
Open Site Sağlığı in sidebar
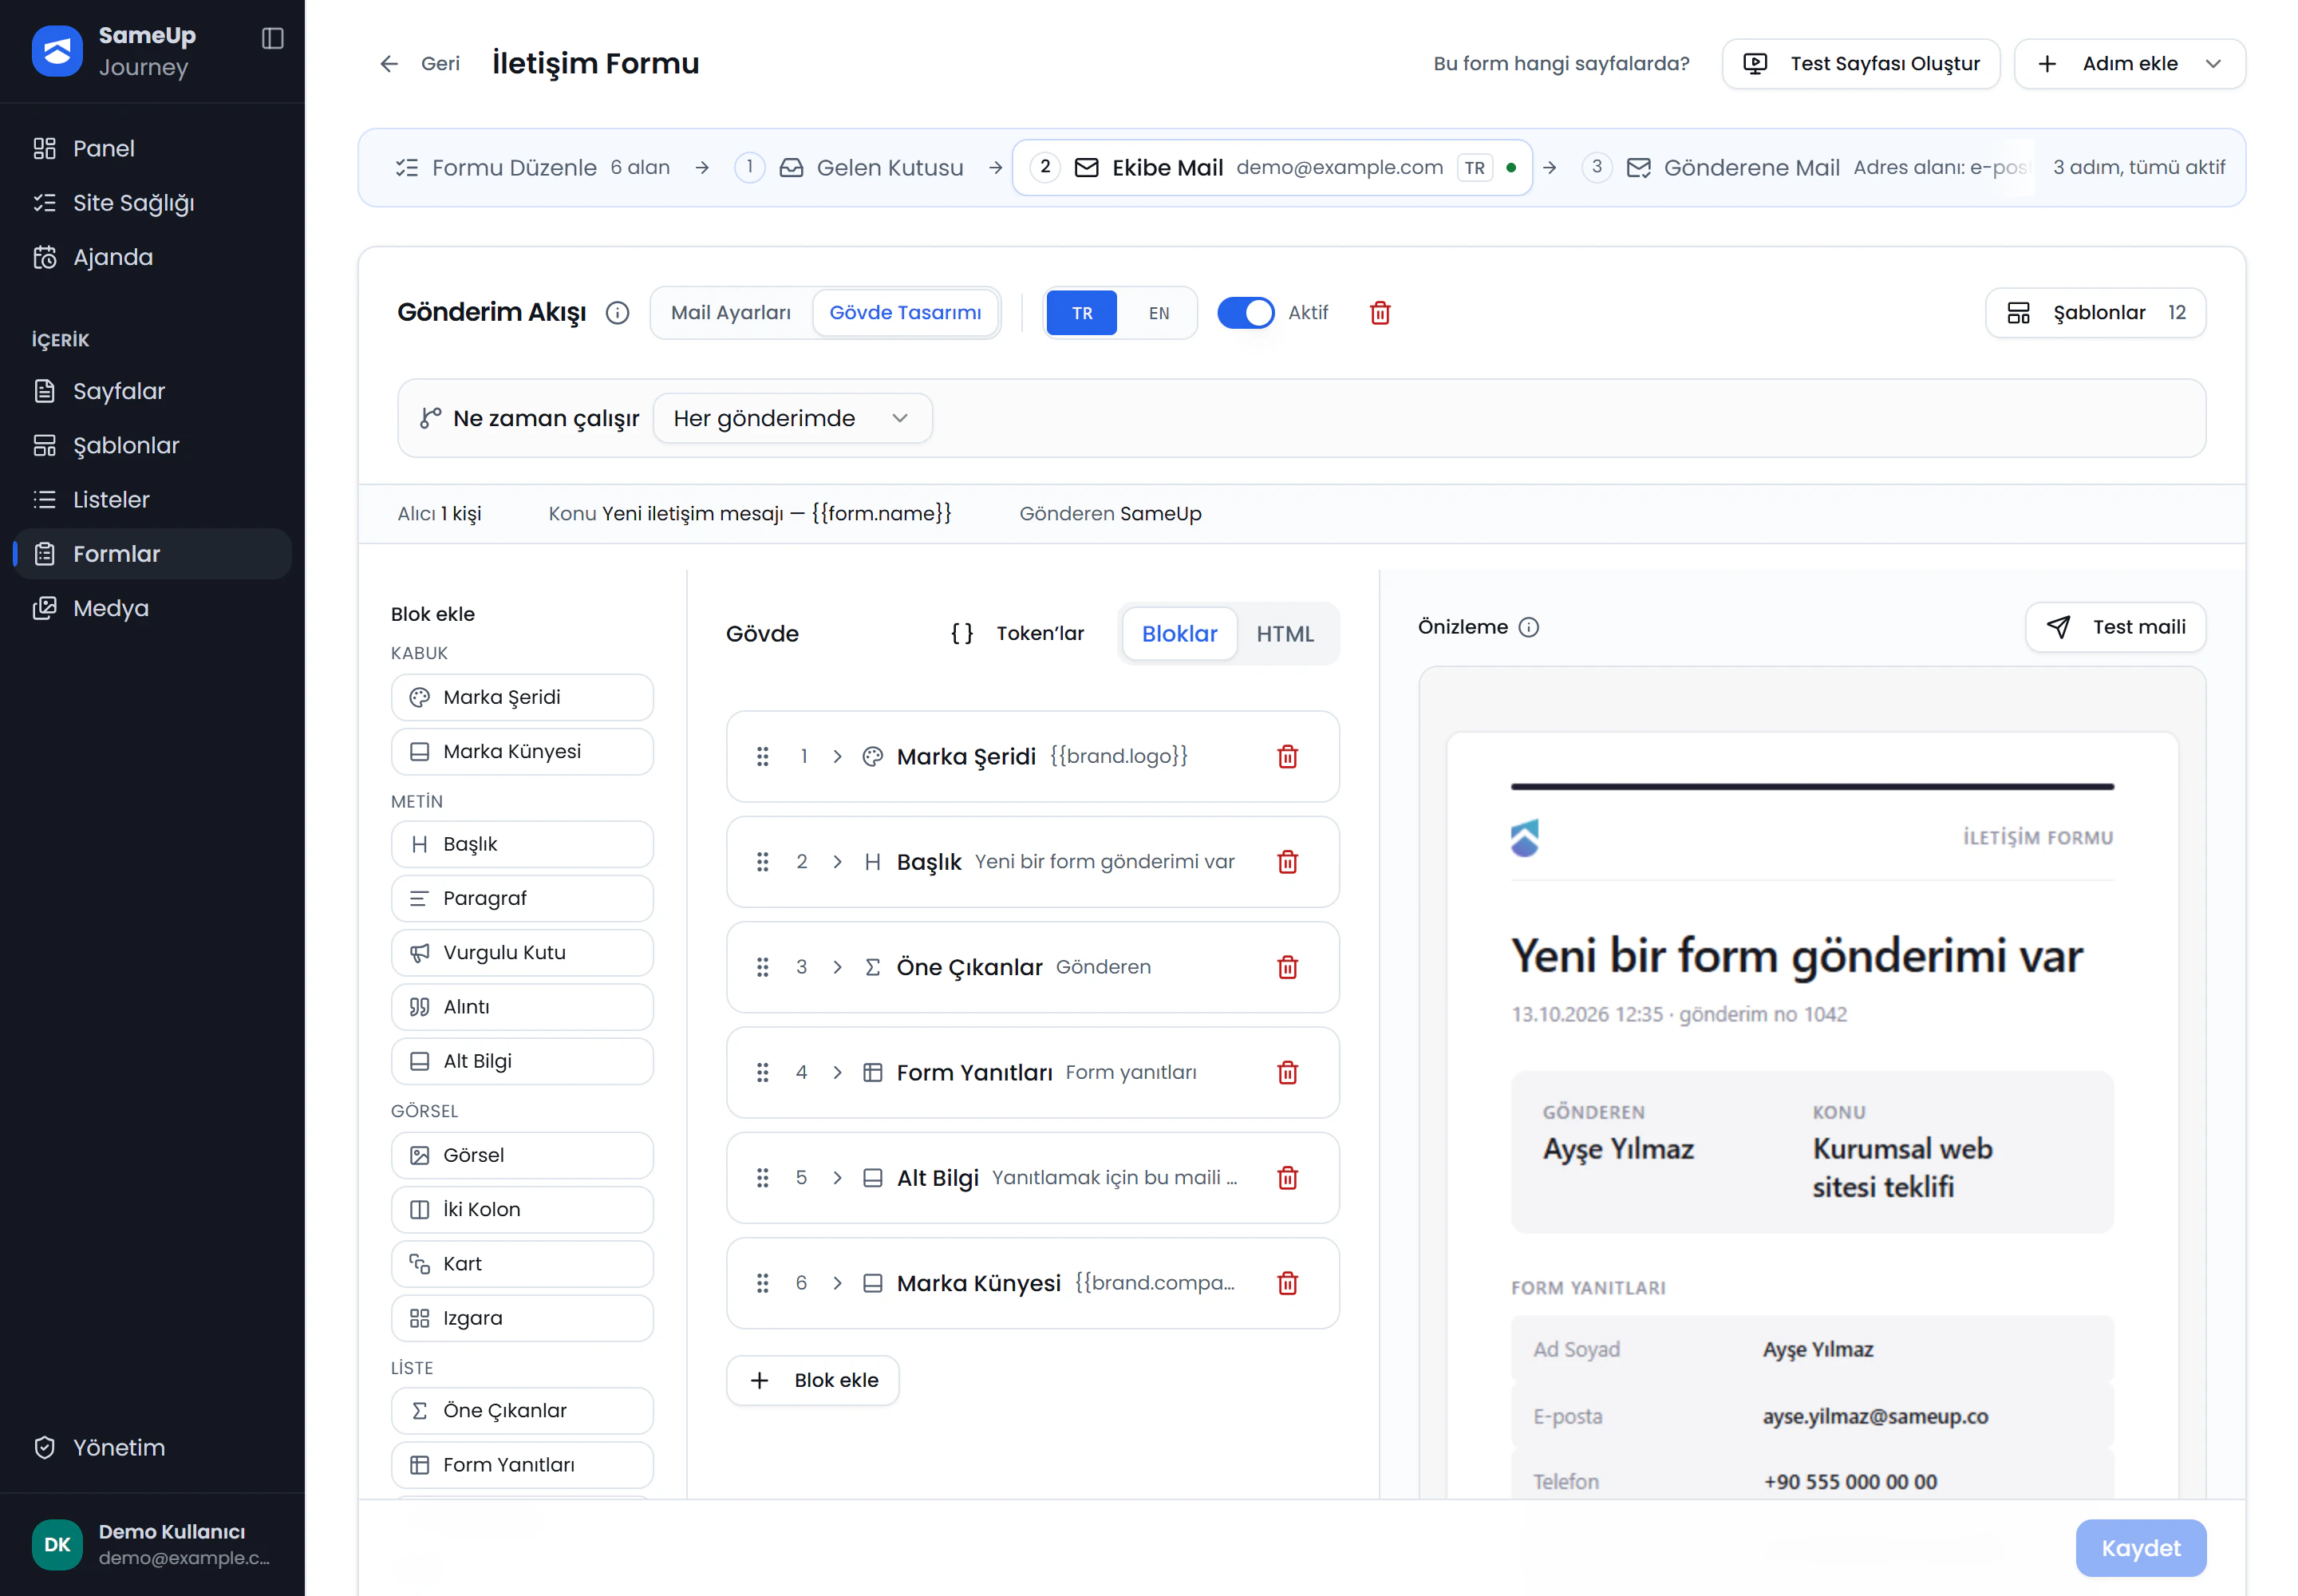click(152, 203)
